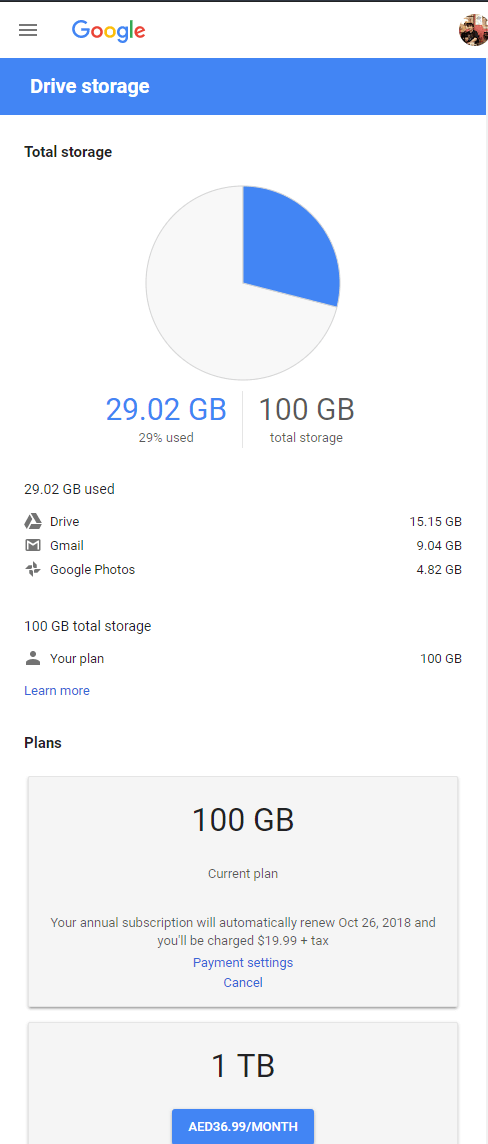
Task: Select the AED36.99/MONTH plan button
Action: [x=243, y=1126]
